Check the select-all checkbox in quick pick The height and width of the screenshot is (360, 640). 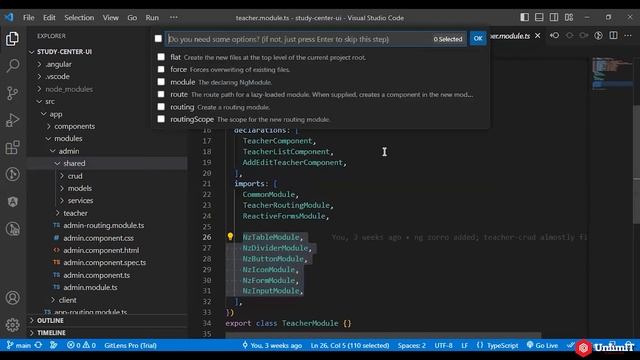[158, 39]
